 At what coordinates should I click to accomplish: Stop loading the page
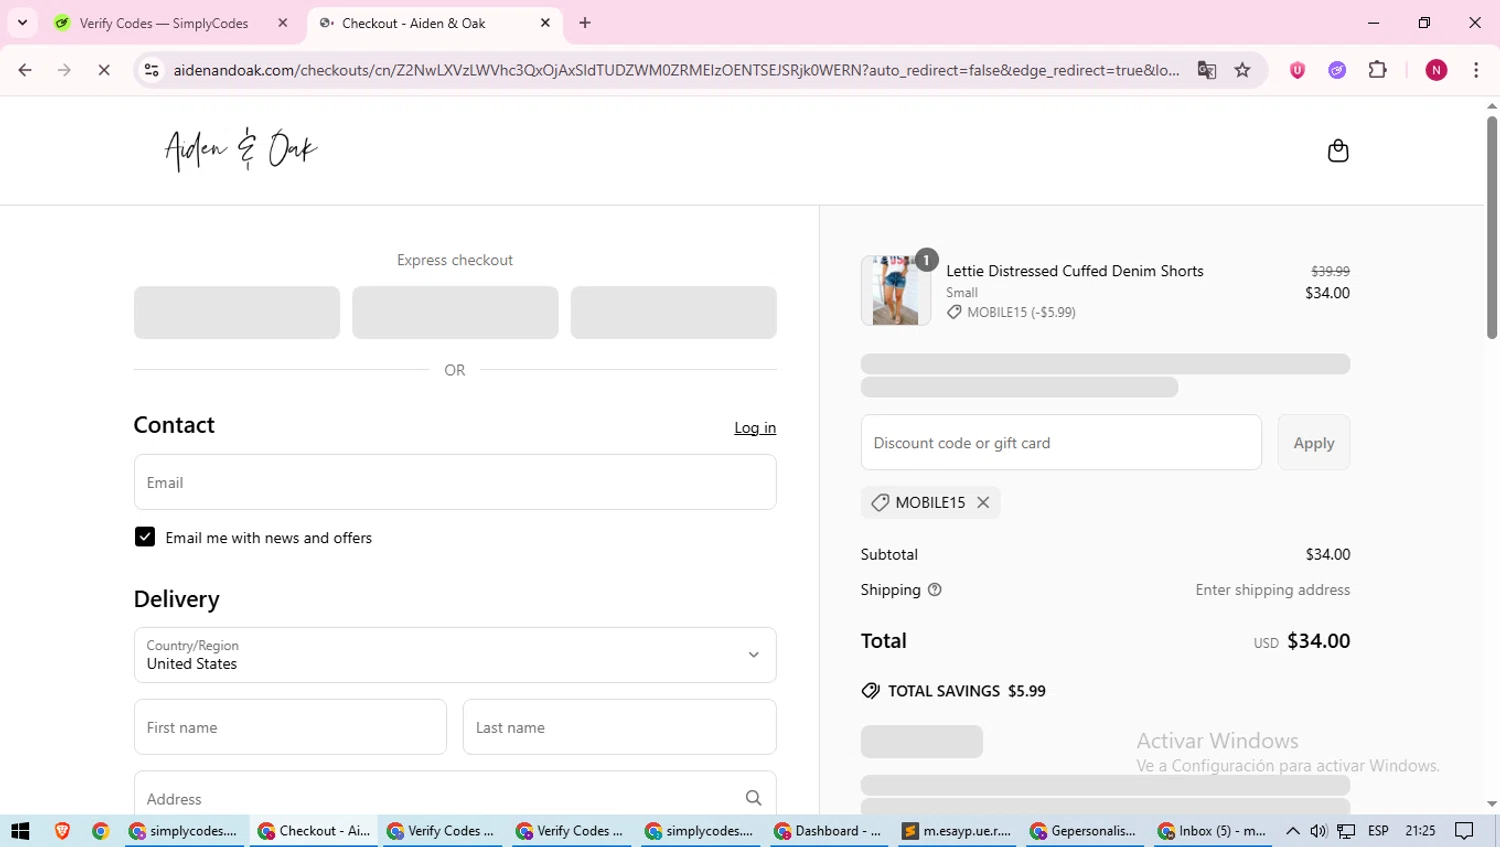(x=104, y=70)
